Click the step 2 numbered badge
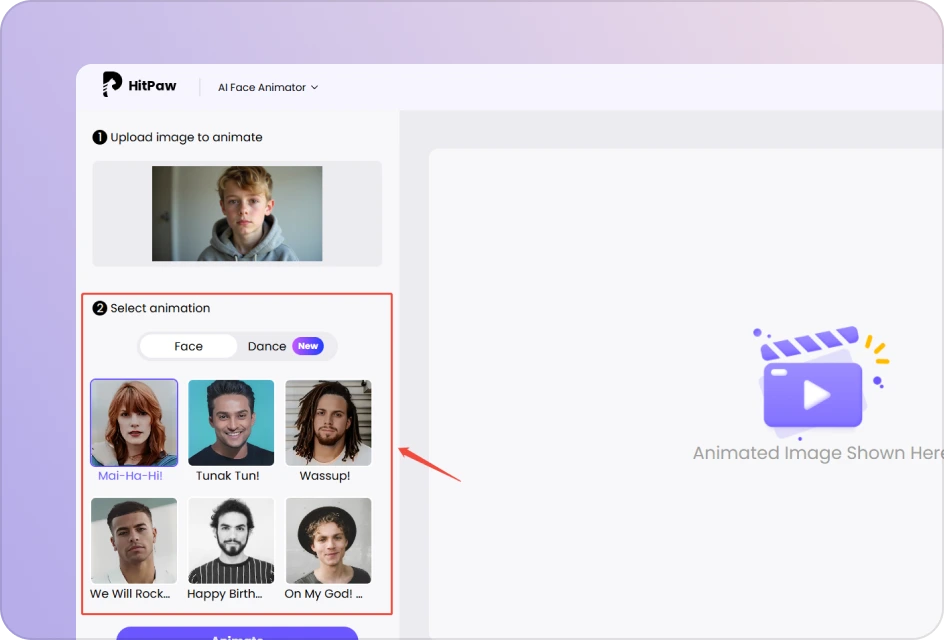The image size is (944, 640). point(99,308)
